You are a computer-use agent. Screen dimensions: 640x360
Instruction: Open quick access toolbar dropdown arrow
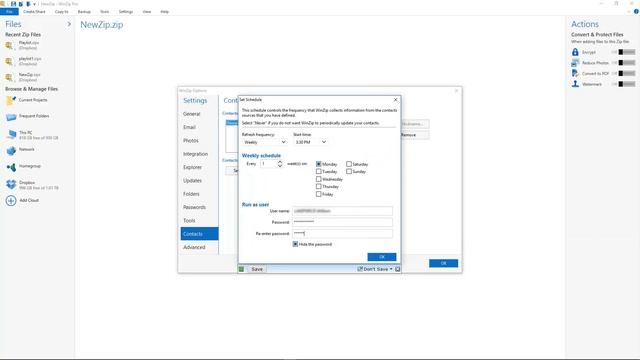35,4
